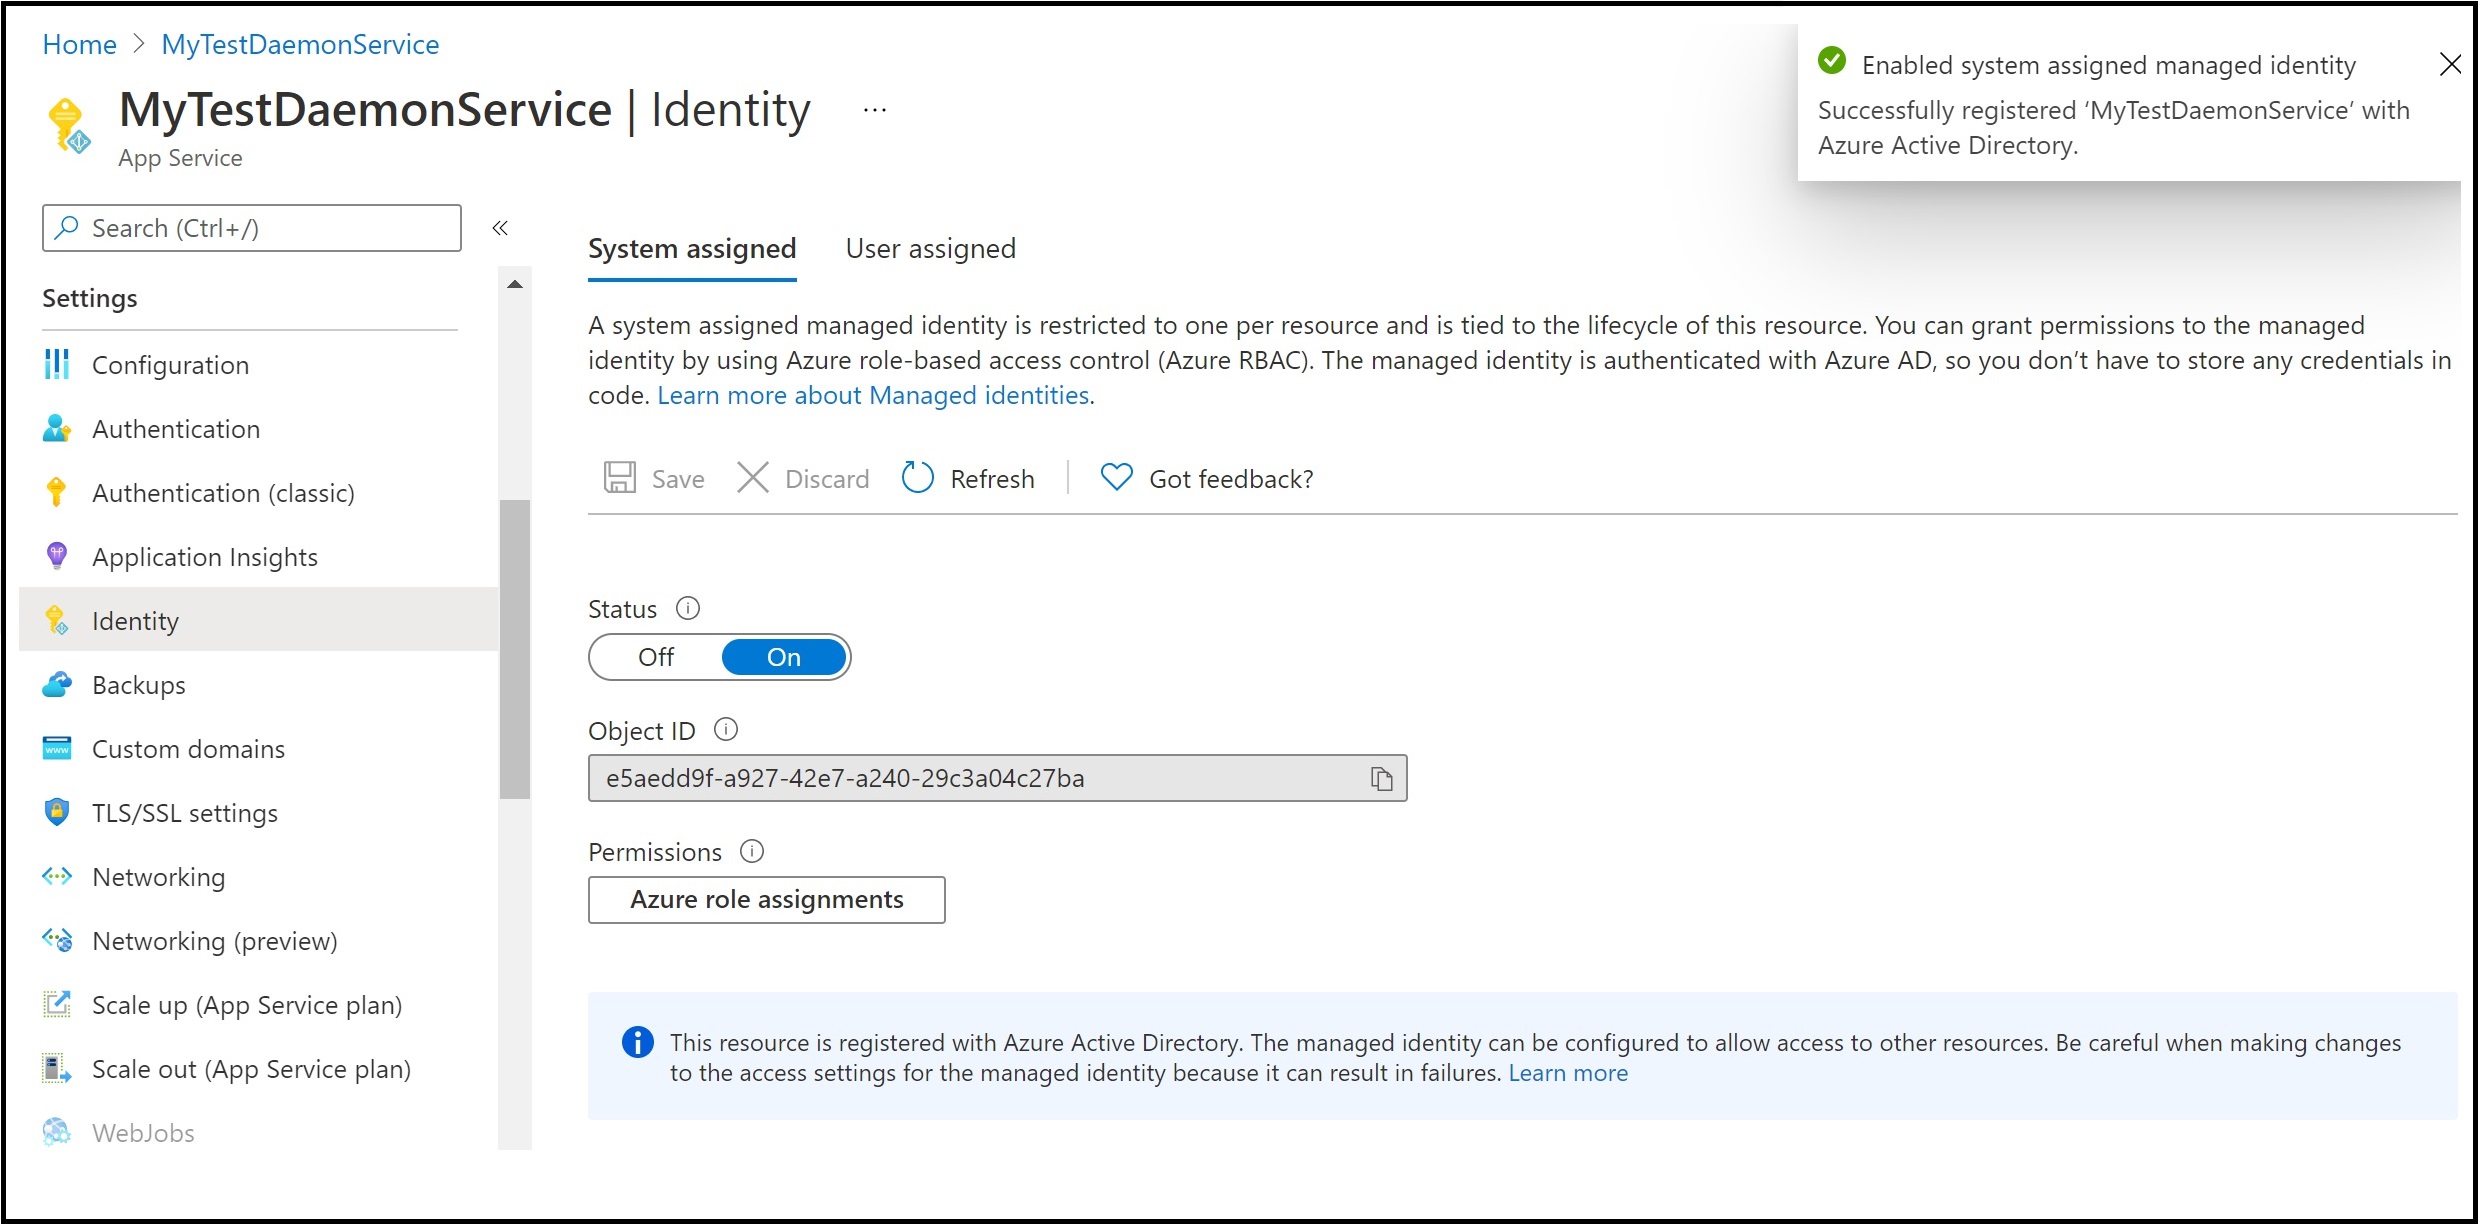The height and width of the screenshot is (1232, 2490).
Task: Open Learn more about Managed identities link
Action: [x=873, y=396]
